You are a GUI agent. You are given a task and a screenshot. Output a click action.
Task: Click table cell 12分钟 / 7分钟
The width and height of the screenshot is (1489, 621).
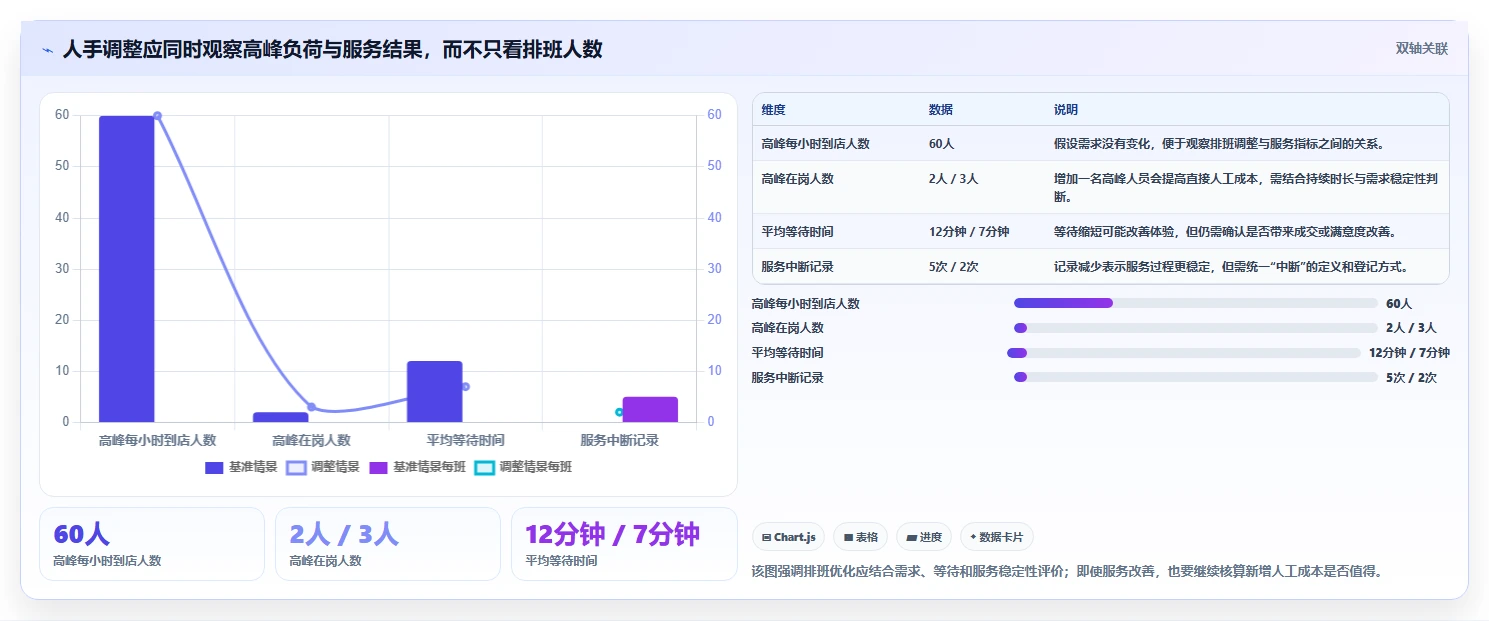[x=969, y=231]
